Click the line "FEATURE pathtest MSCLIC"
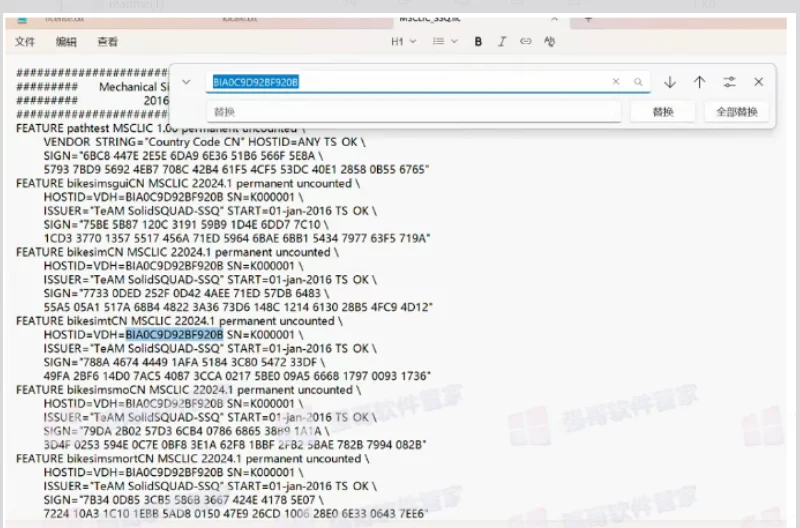800x528 pixels. 161,128
